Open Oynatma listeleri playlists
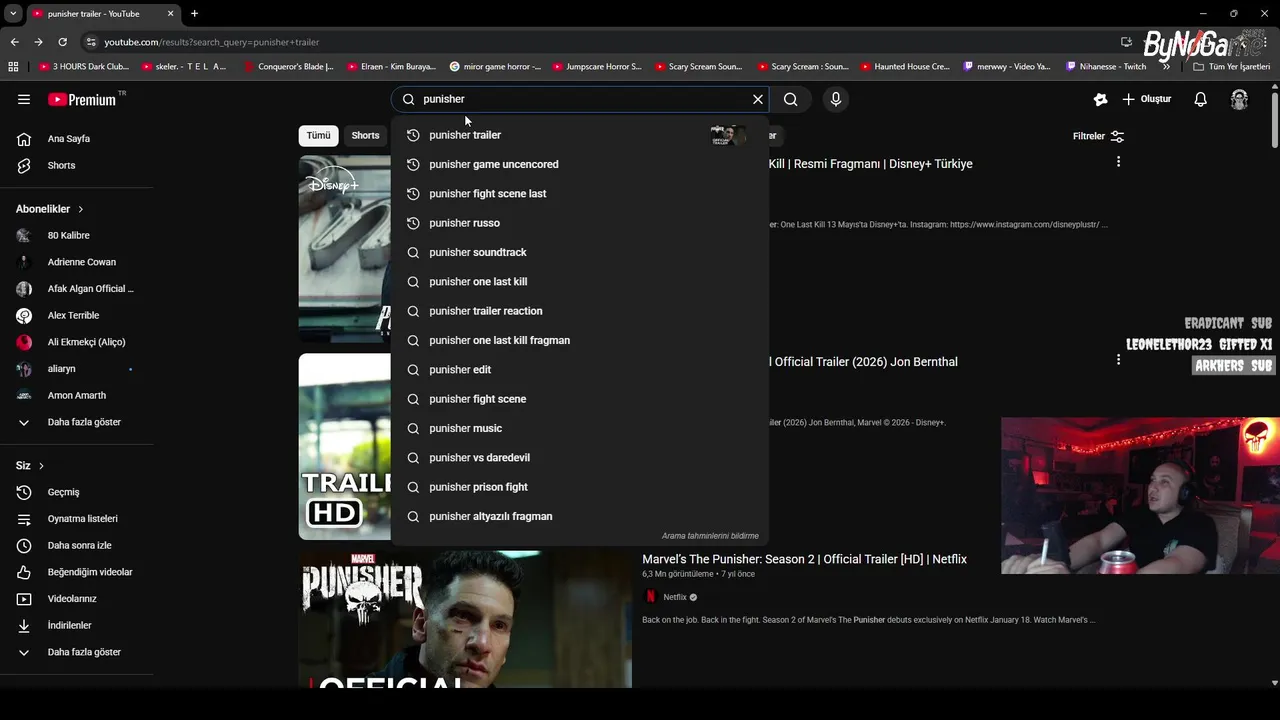Image resolution: width=1280 pixels, height=720 pixels. coord(76,519)
